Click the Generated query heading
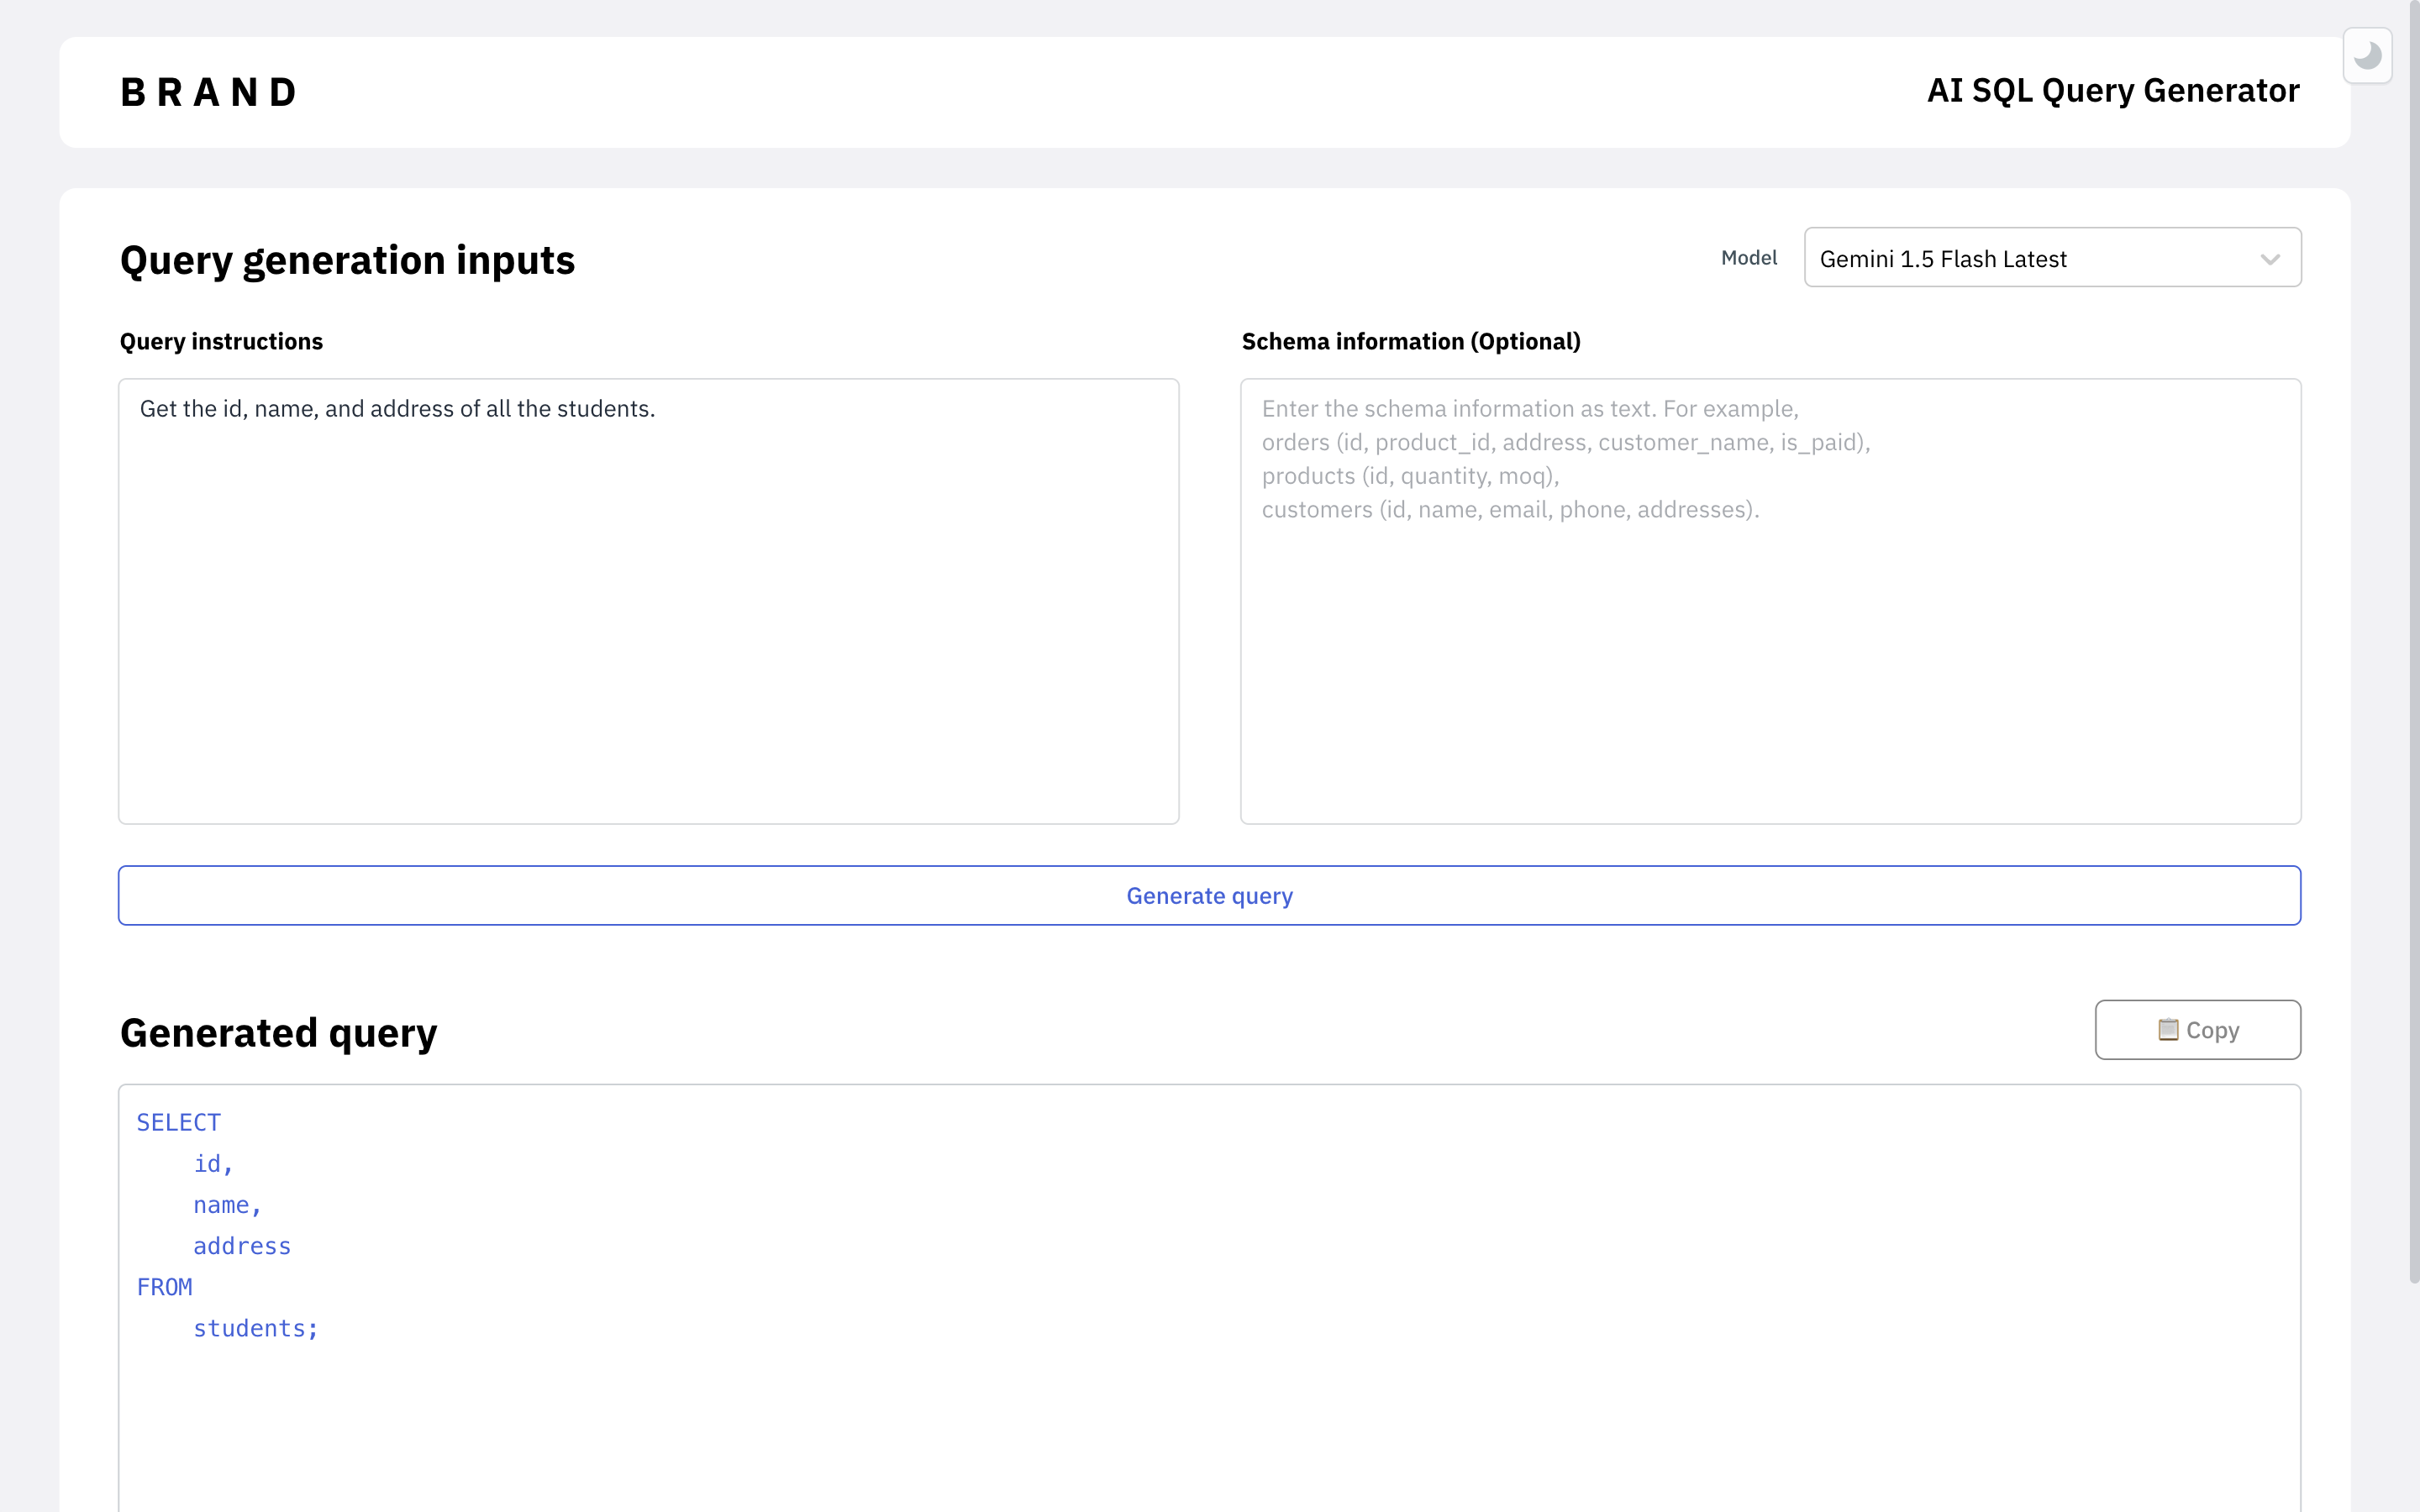 tap(278, 1033)
